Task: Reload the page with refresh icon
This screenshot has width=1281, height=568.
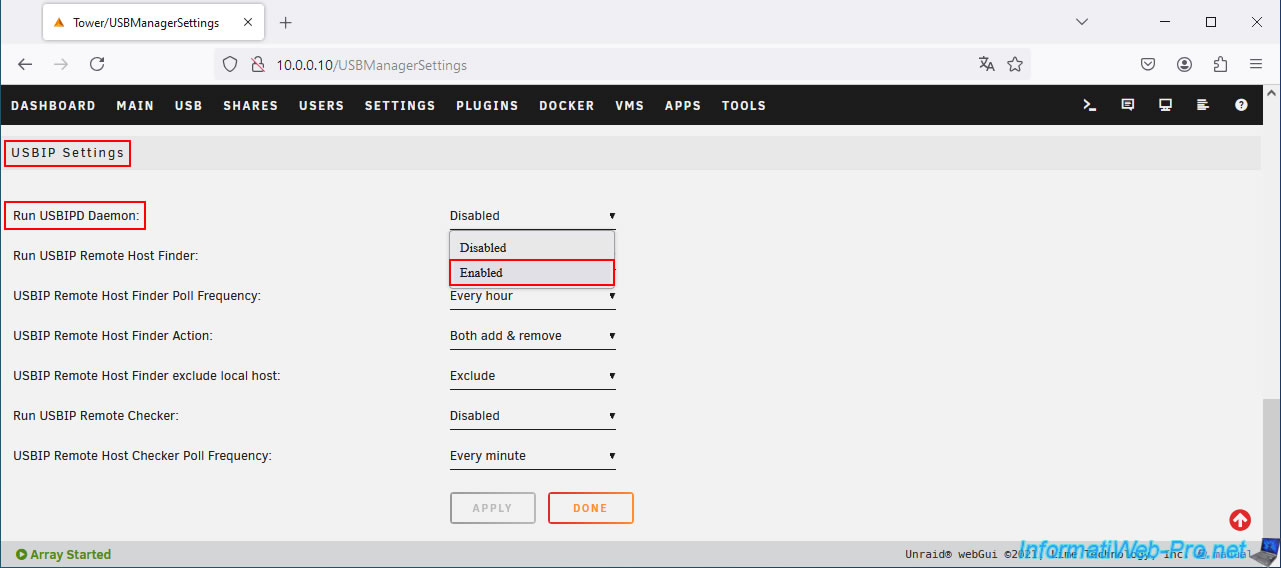Action: [97, 64]
